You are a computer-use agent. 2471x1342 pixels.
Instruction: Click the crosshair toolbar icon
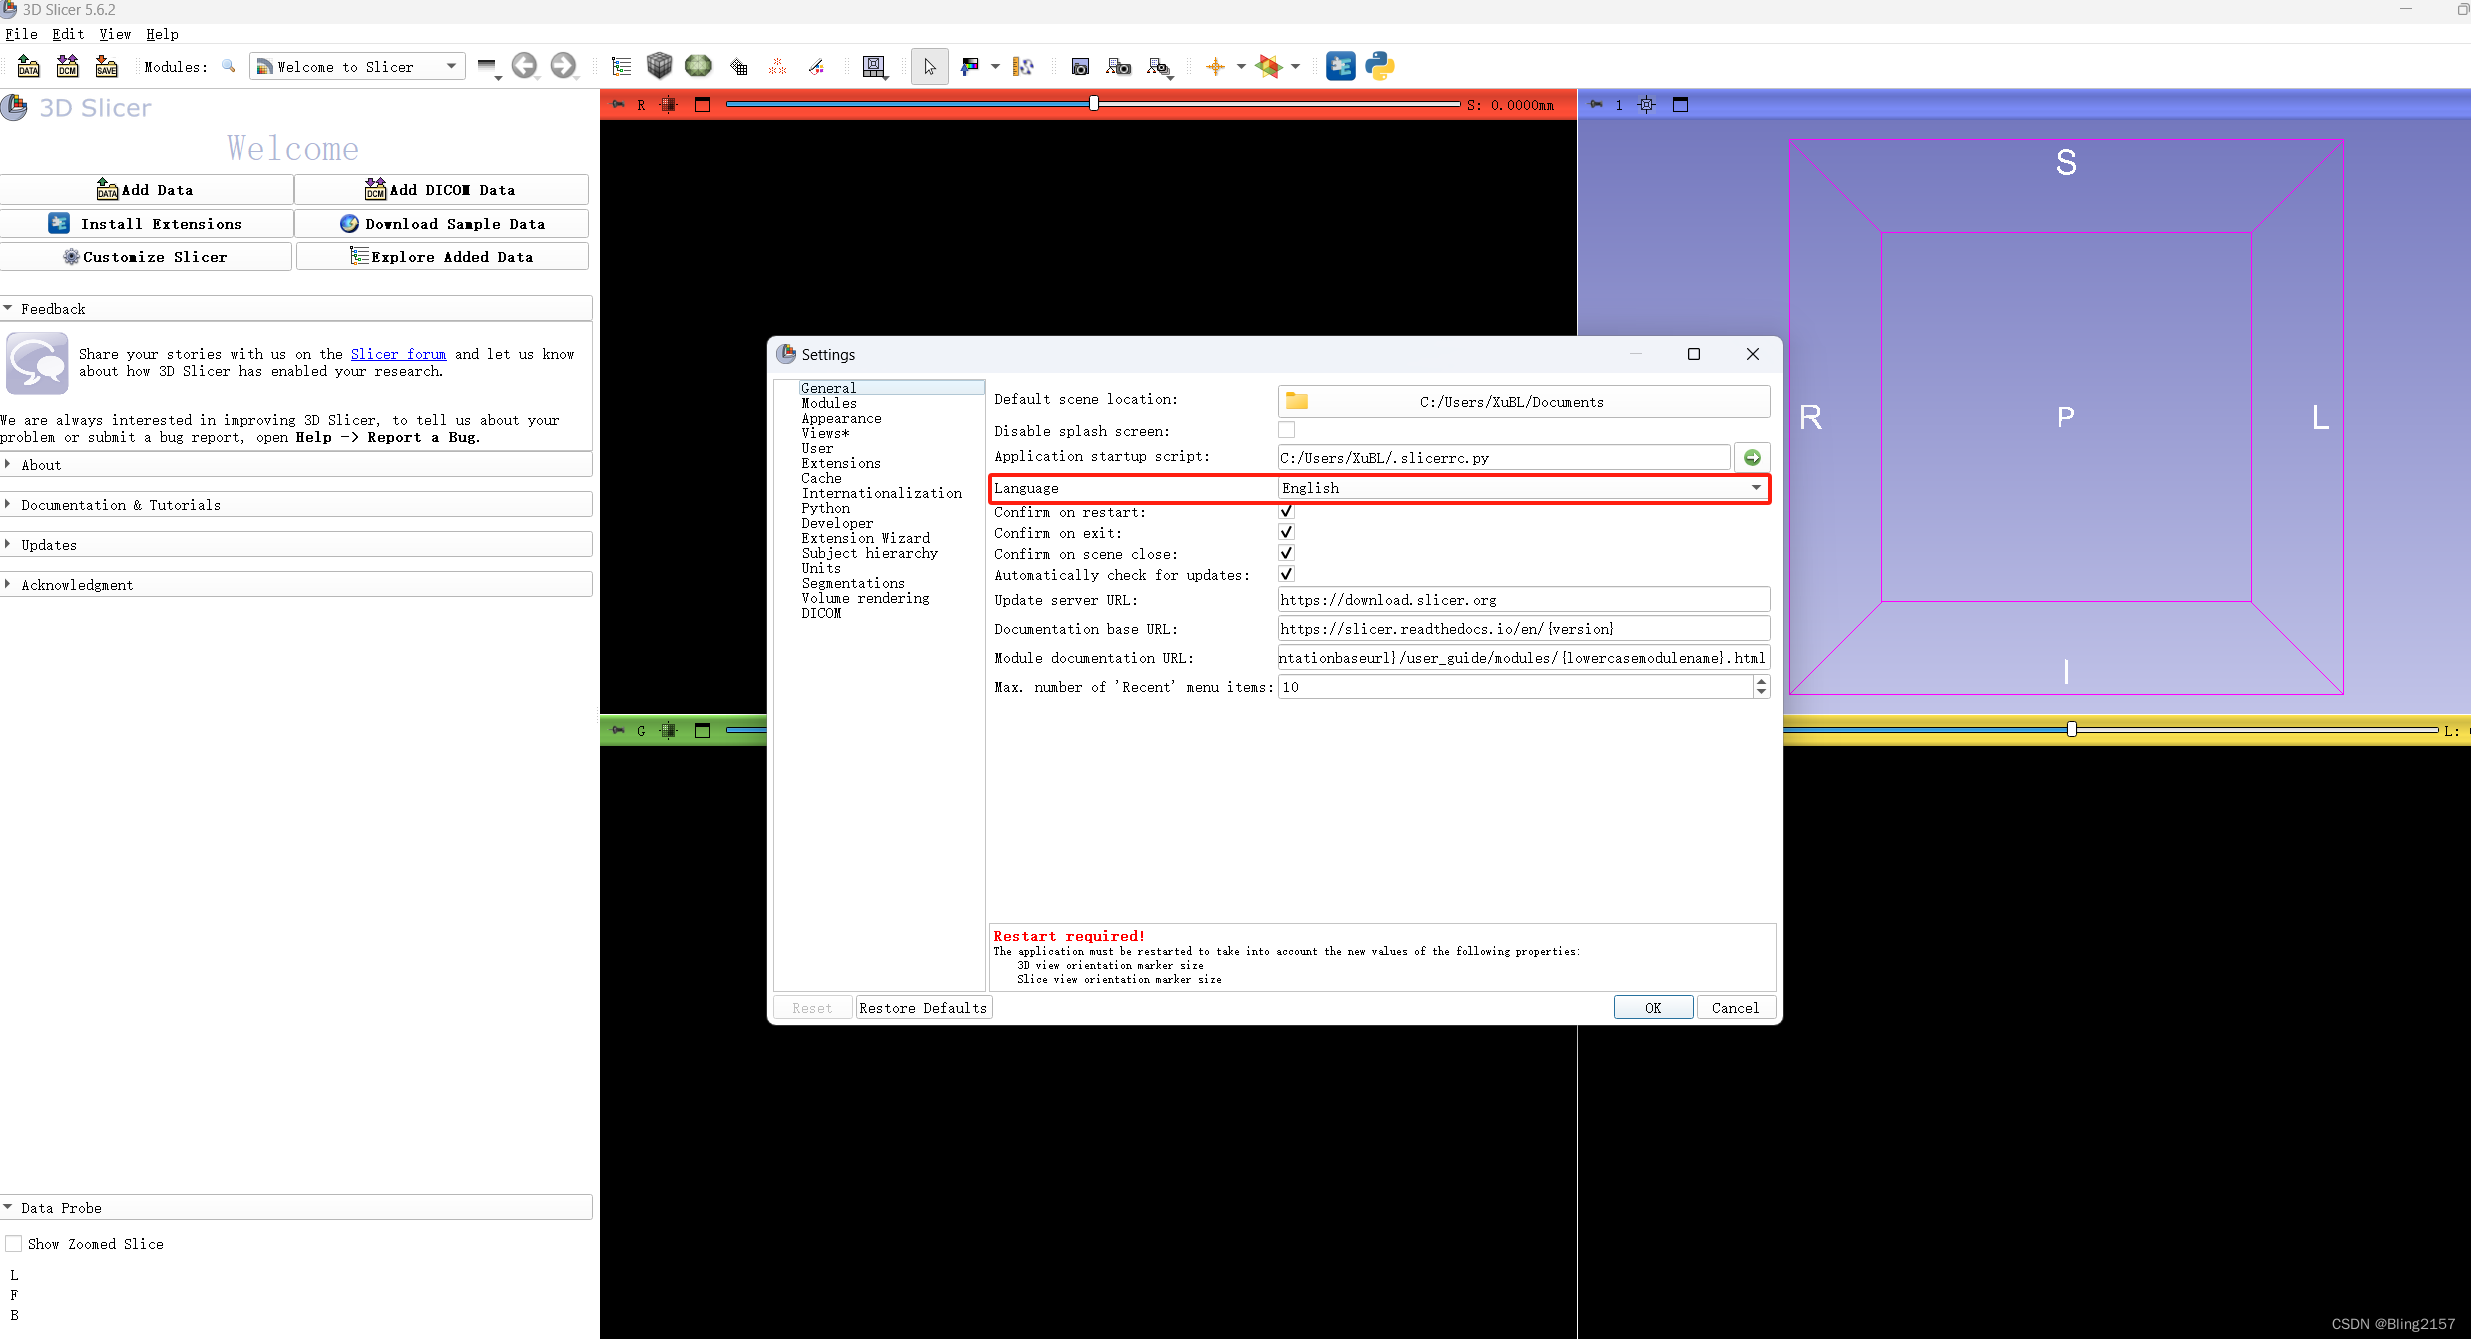tap(1215, 67)
